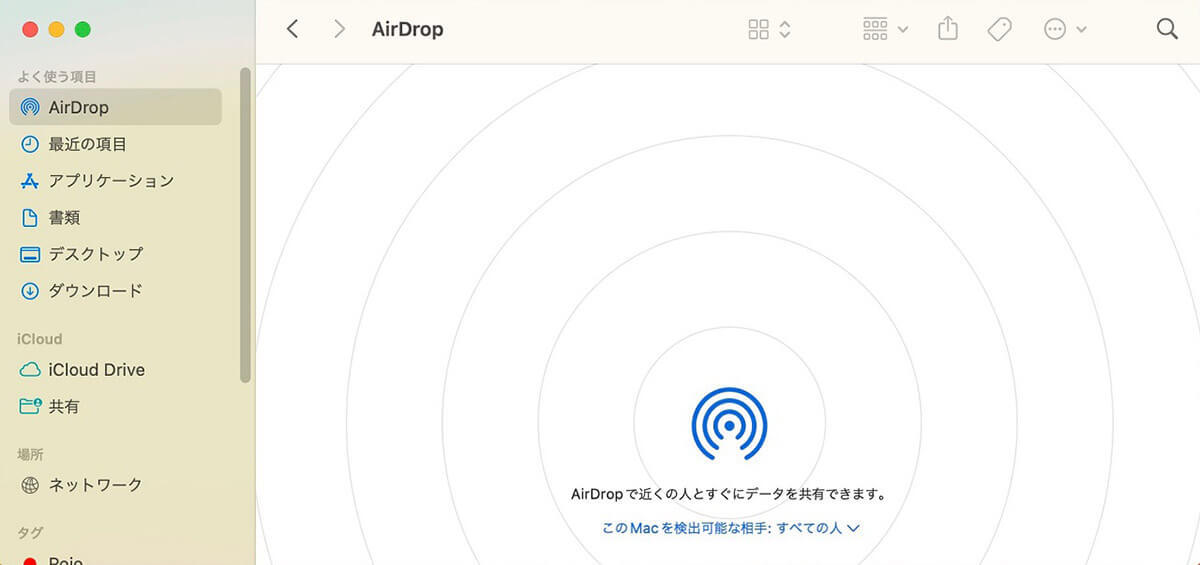Image resolution: width=1200 pixels, height=565 pixels.
Task: Close the Finder window red button
Action: (30, 29)
